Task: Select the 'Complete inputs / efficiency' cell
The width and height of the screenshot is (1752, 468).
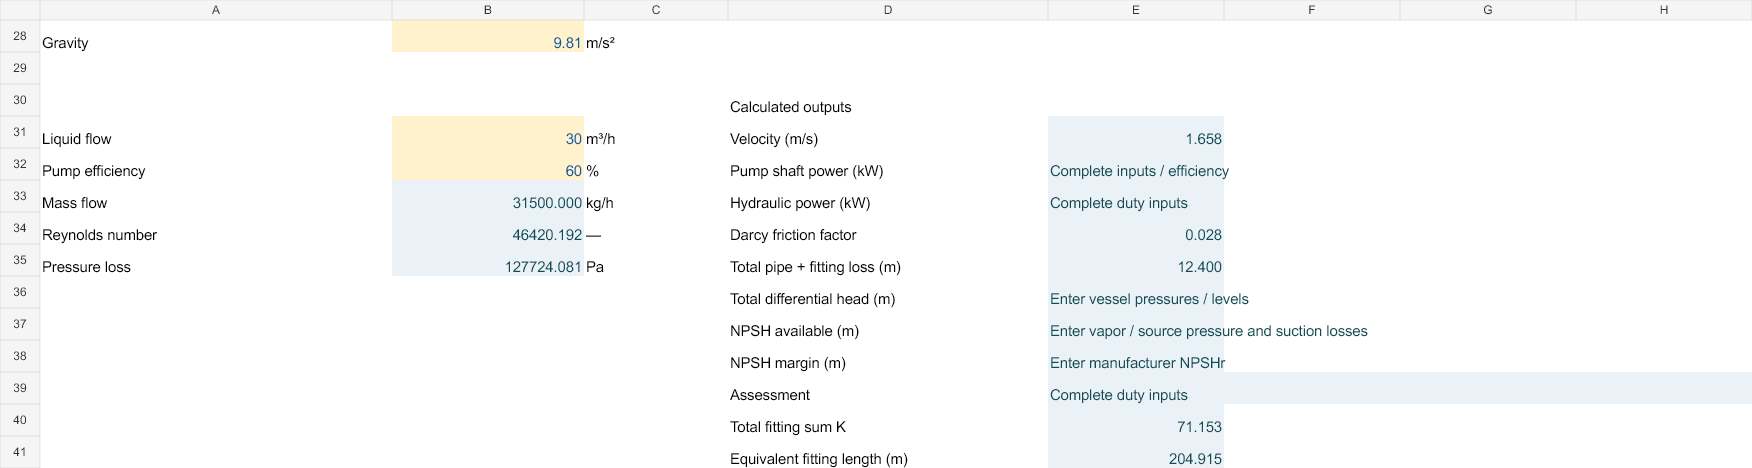Action: (1136, 164)
